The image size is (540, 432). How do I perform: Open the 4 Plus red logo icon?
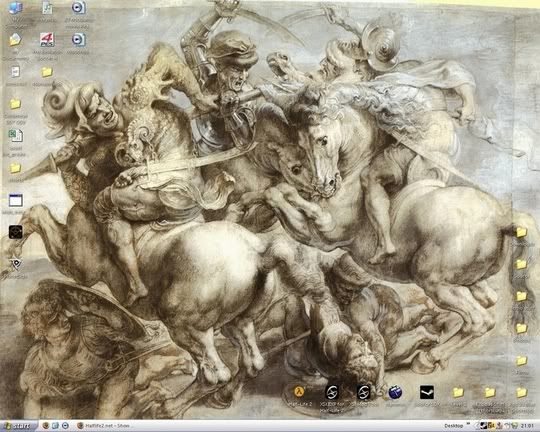click(47, 40)
